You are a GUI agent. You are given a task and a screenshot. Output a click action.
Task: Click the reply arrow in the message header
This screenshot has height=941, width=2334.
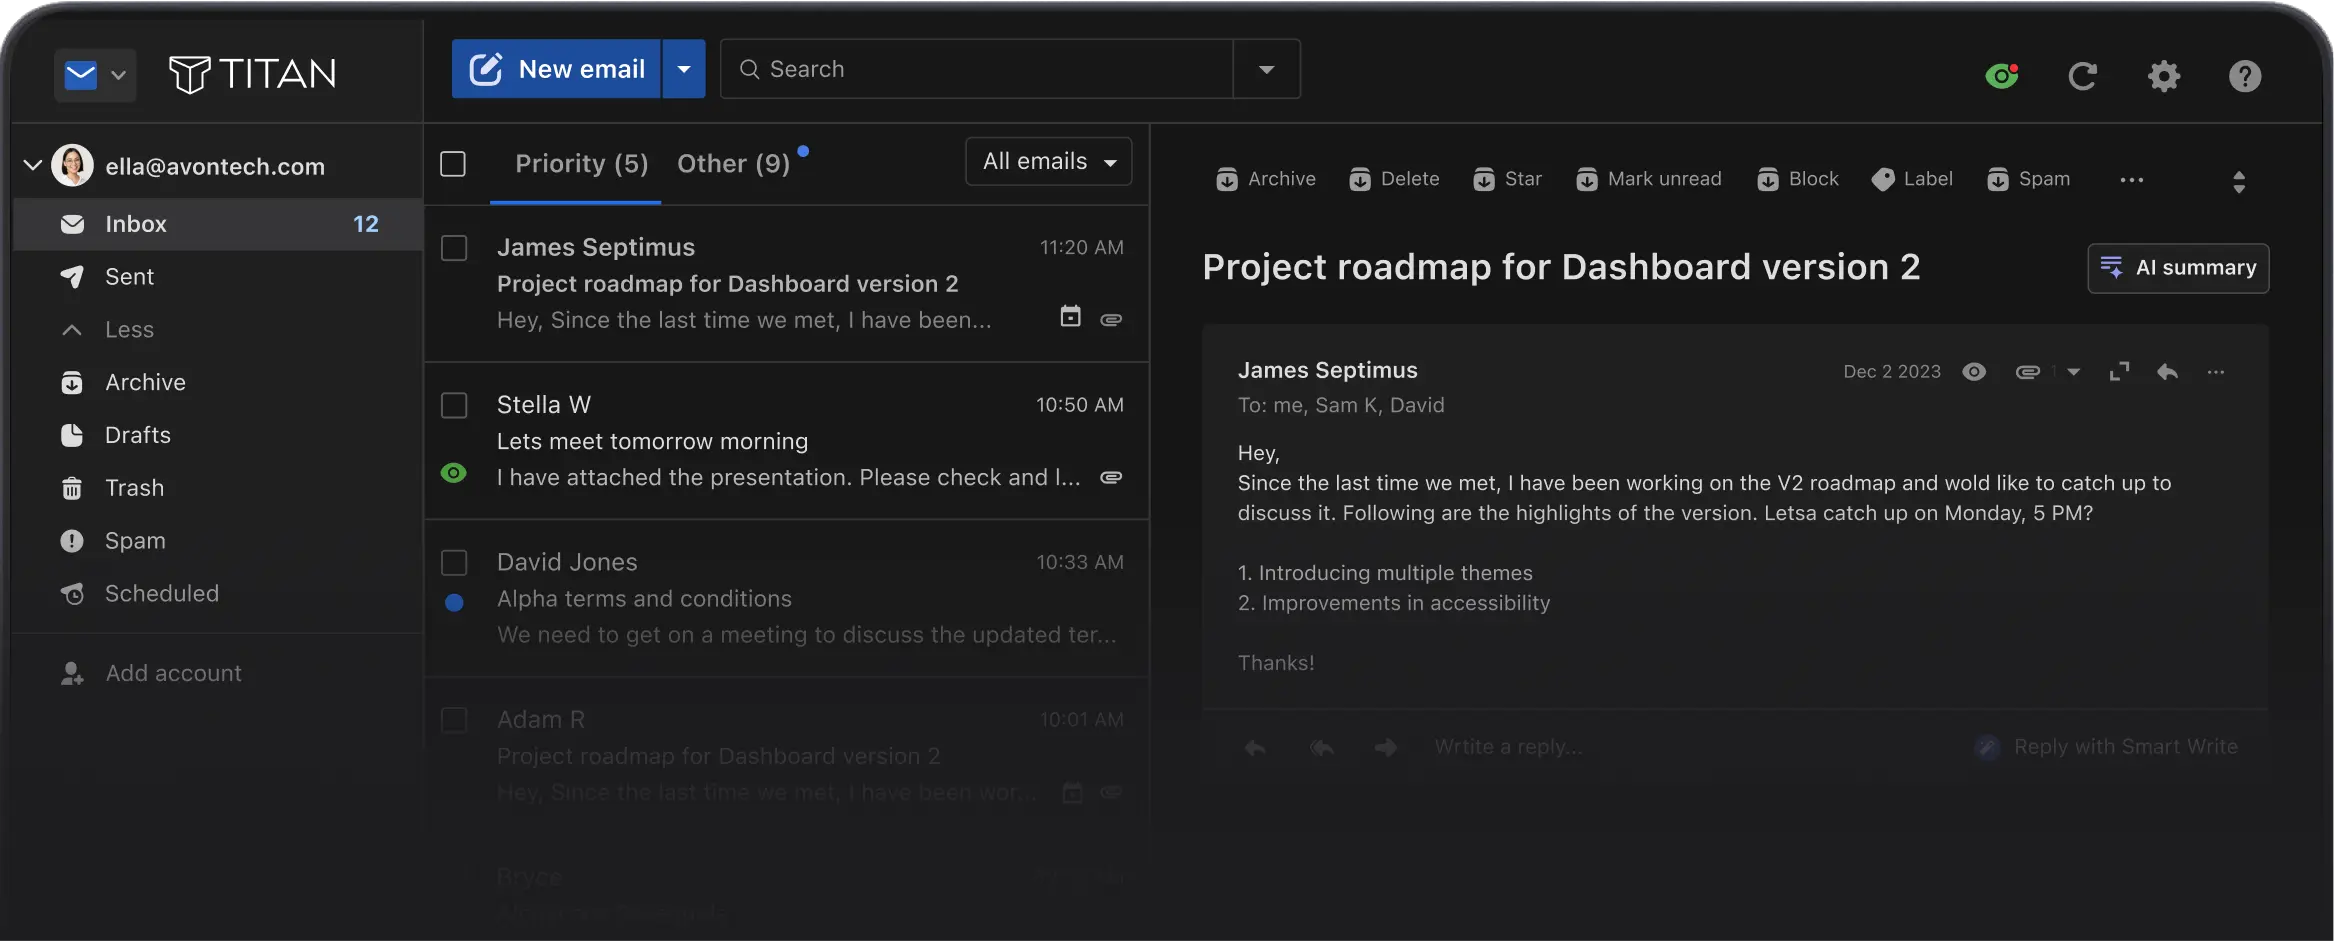[x=2167, y=372]
